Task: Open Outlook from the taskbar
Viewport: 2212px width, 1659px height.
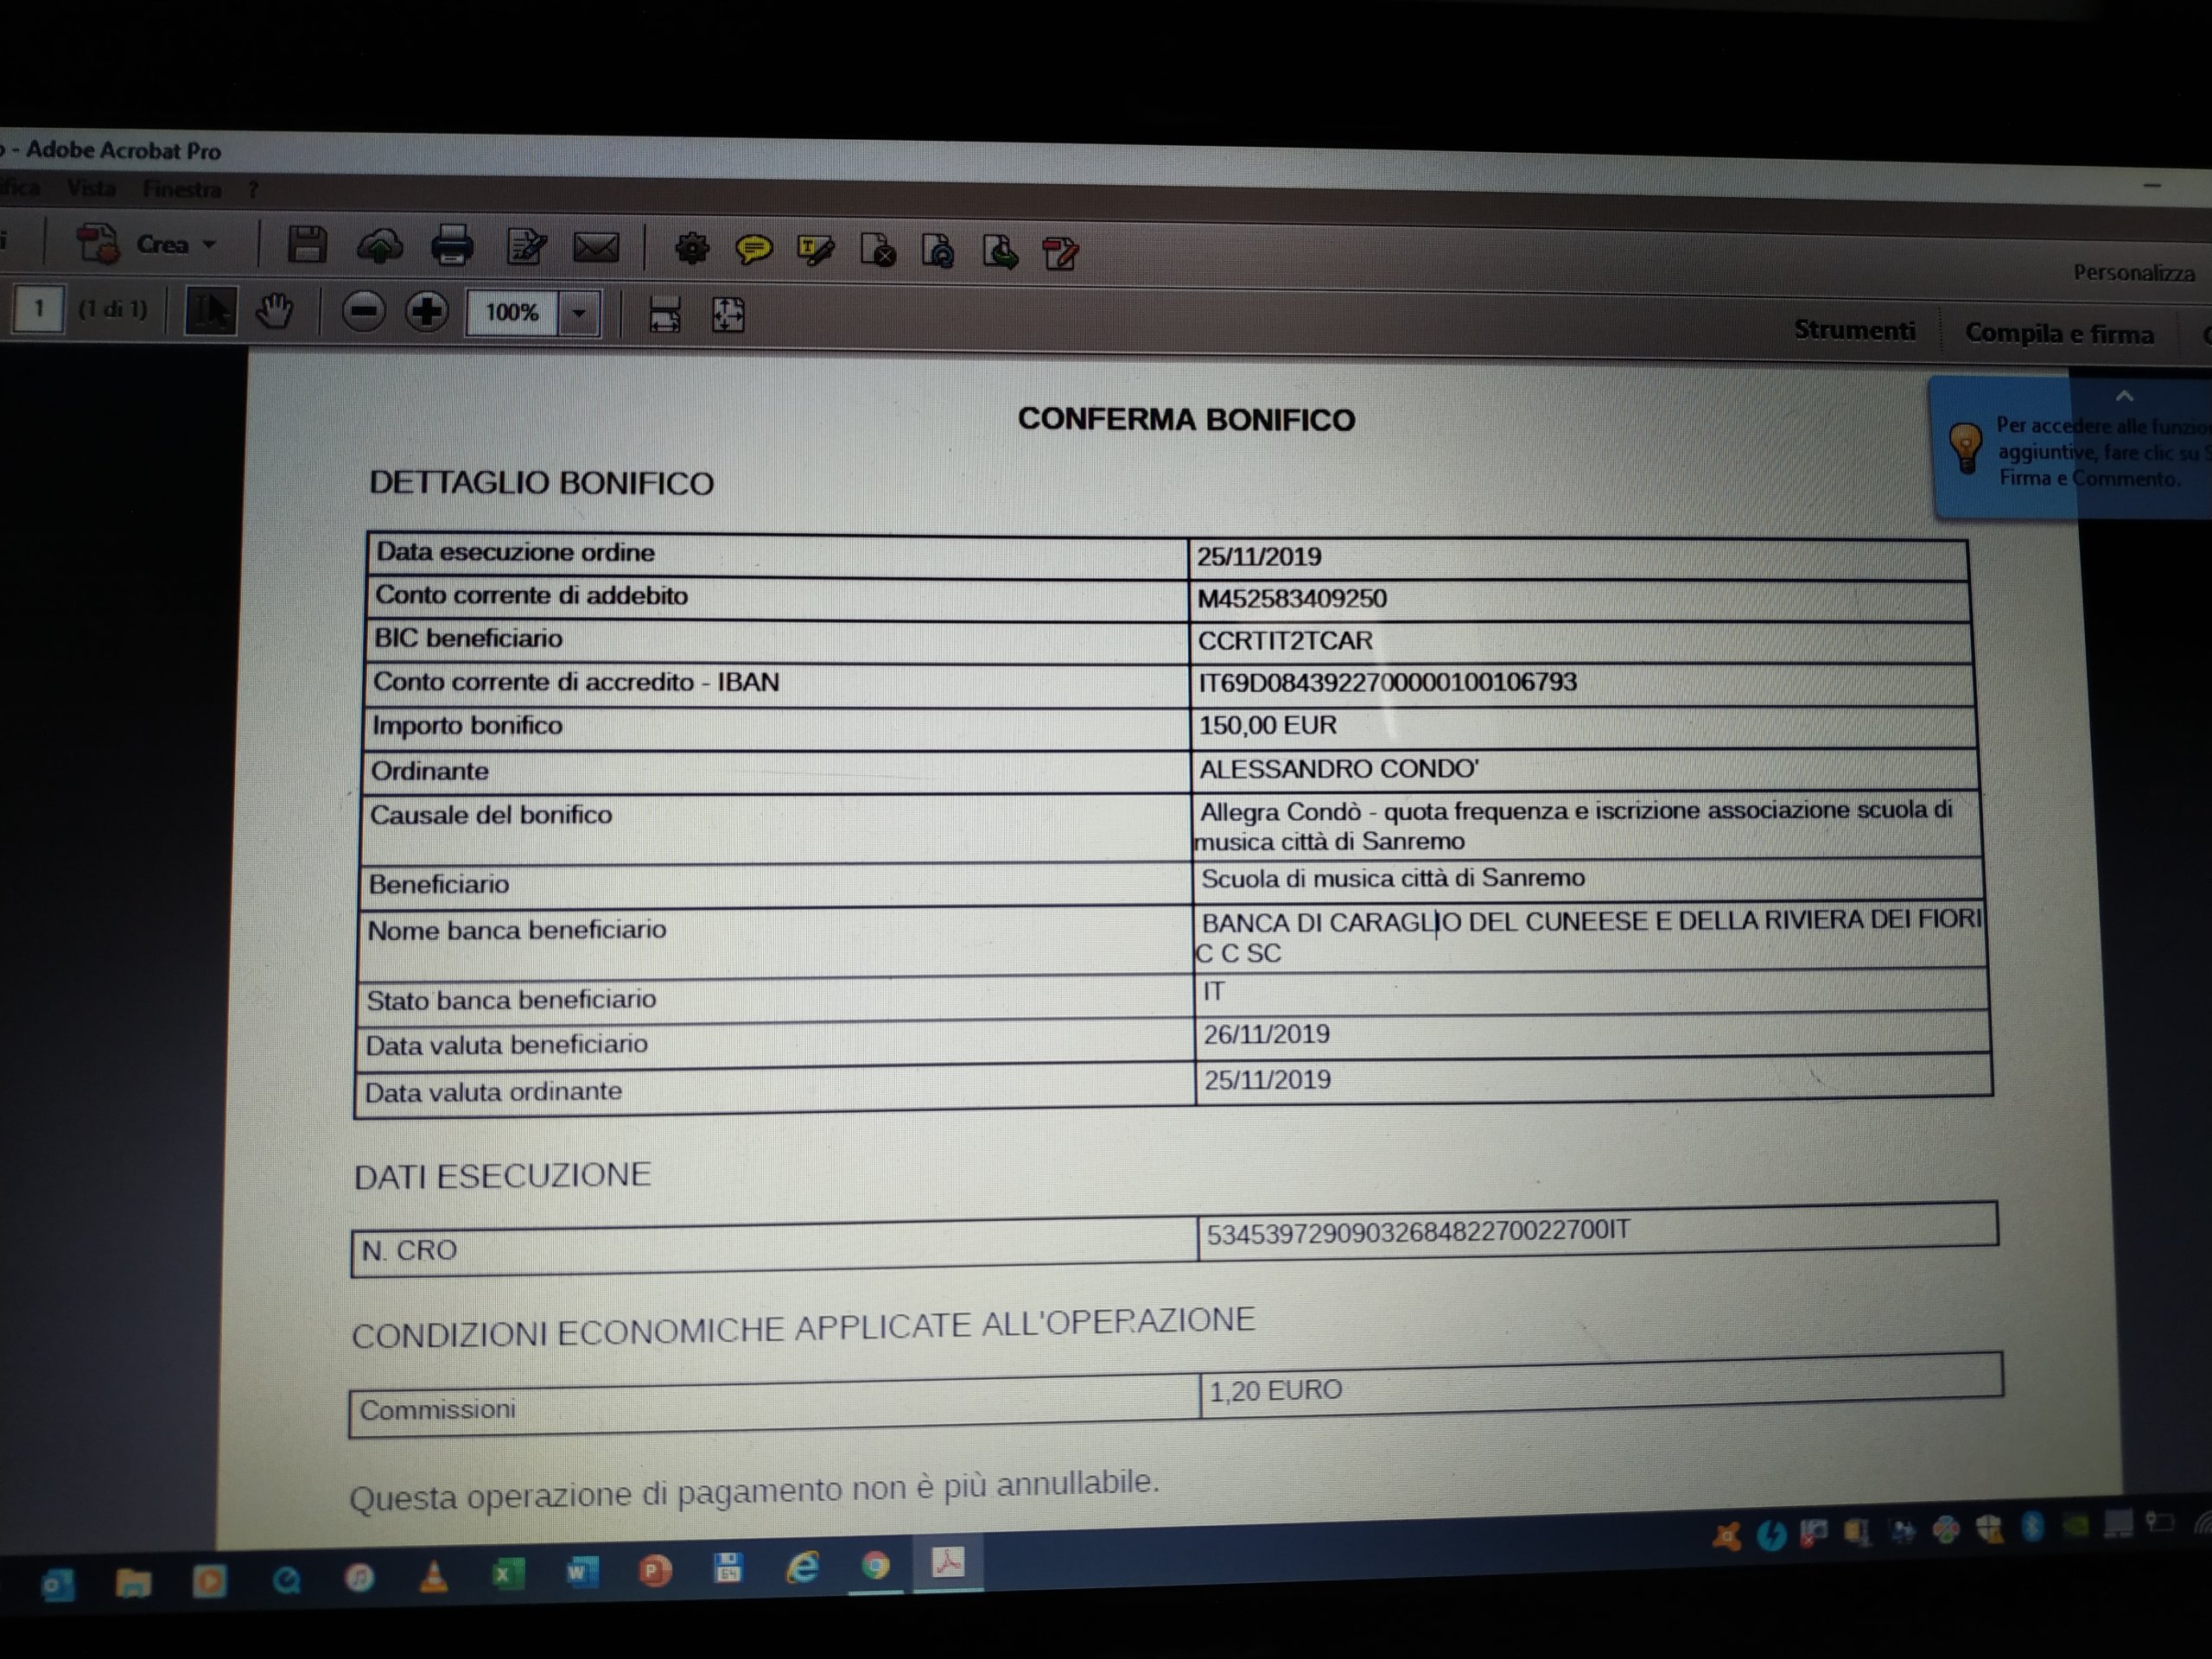Action: [x=57, y=1584]
